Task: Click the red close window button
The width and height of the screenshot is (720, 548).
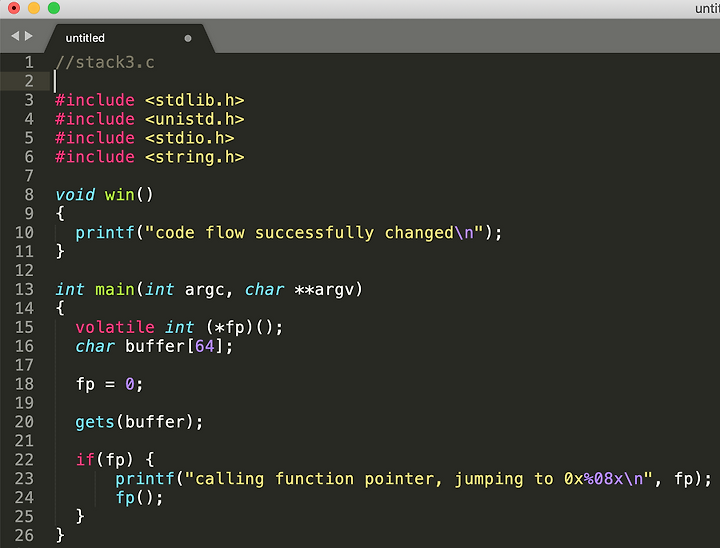Action: 14,8
